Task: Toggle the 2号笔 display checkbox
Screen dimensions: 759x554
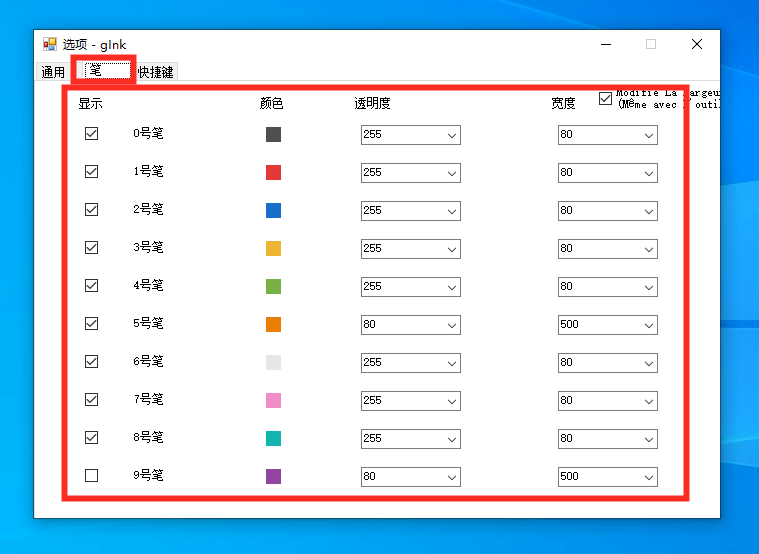Action: pyautogui.click(x=91, y=210)
